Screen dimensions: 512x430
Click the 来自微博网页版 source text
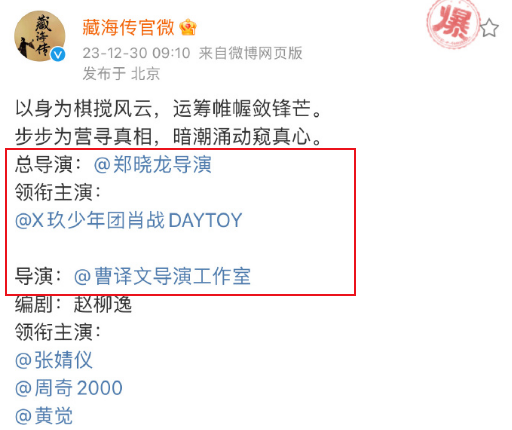coord(251,53)
